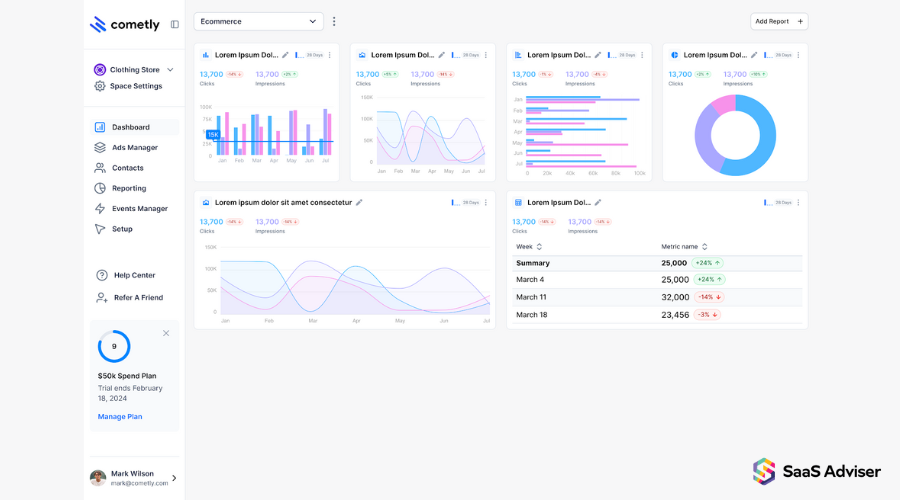Screen dimensions: 900x500
Task: Open the Ecommerce dashboard dropdown
Action: coord(258,21)
